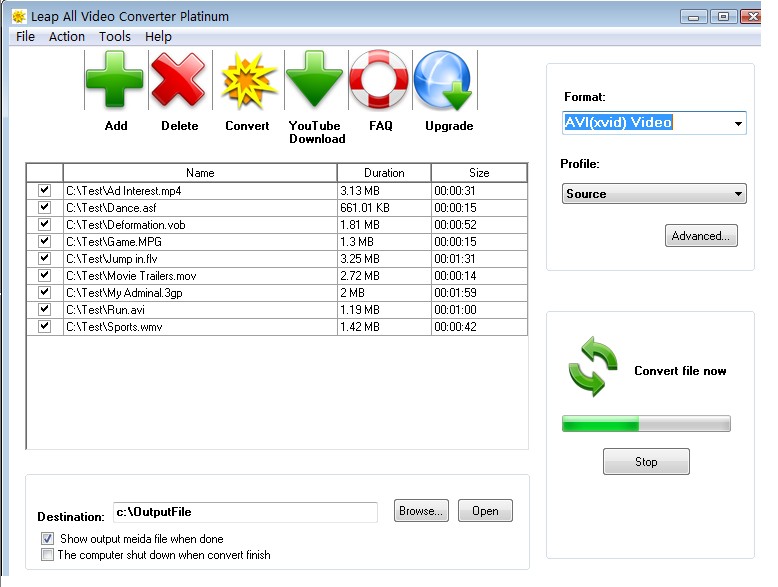778x587 pixels.
Task: Select the C:\Test\My Adminal.3gp file name
Action: click(x=124, y=293)
